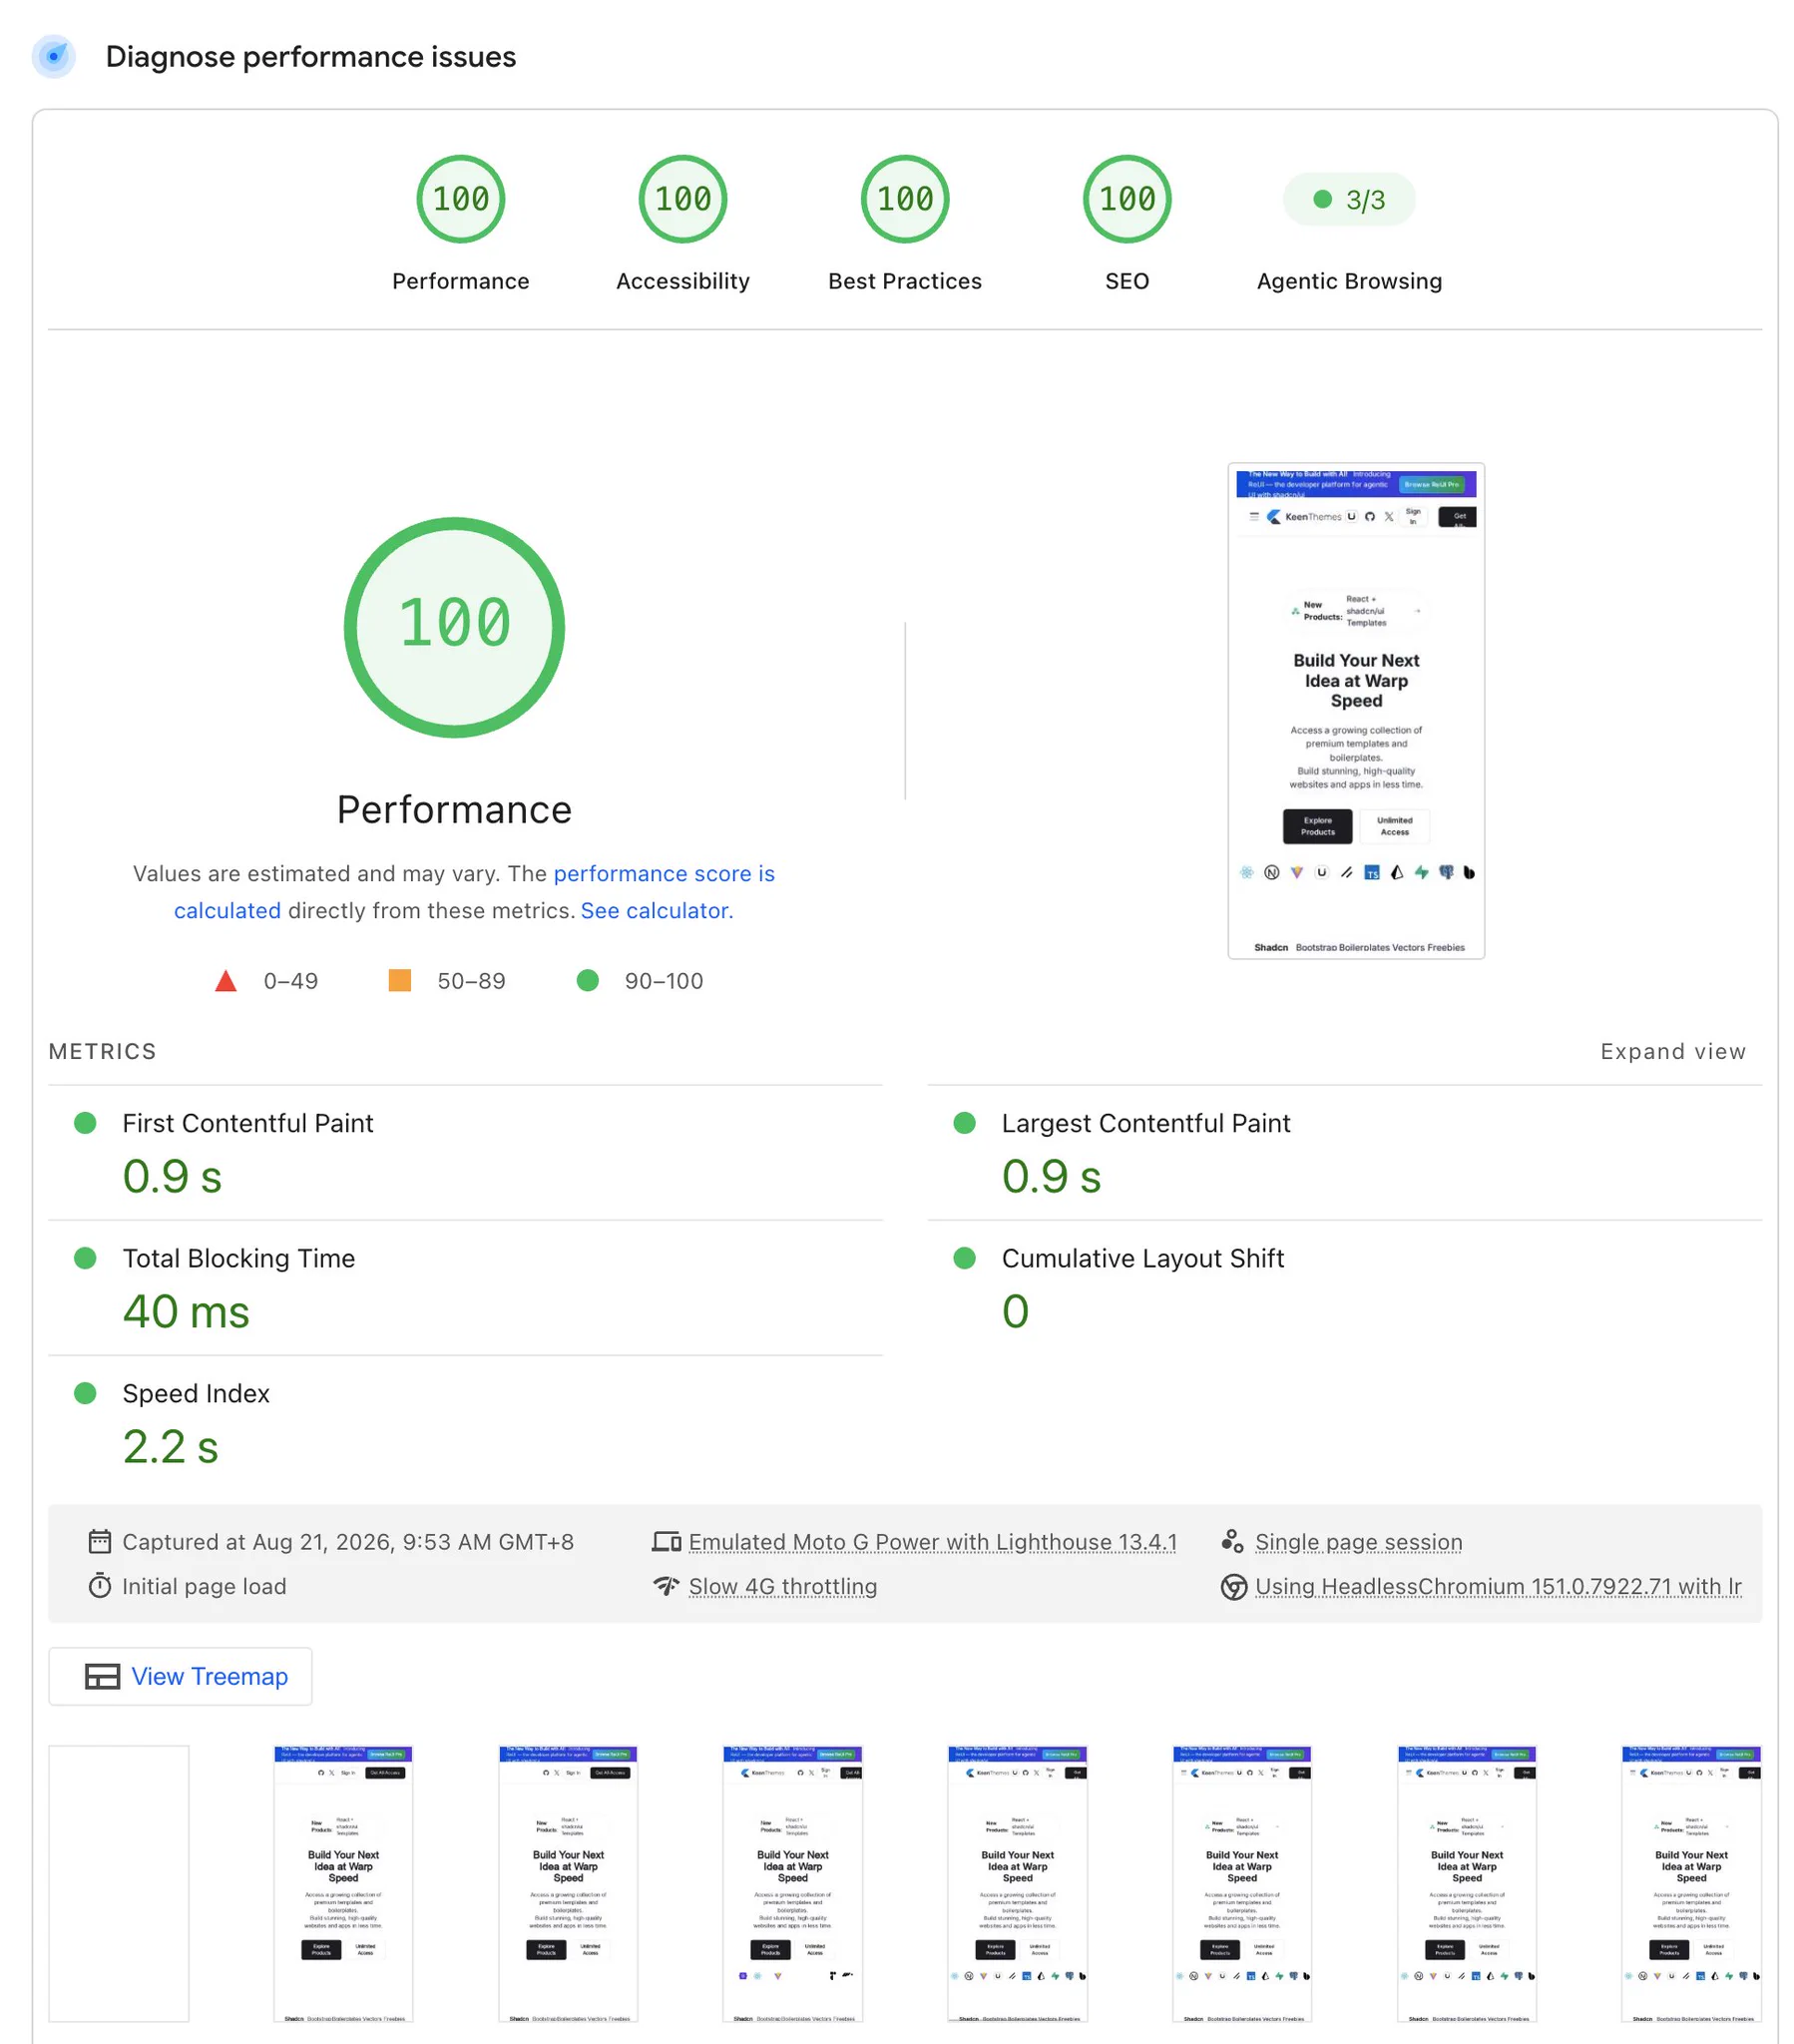Open the Slow 4G throttling details
Image resolution: width=1794 pixels, height=2044 pixels.
tap(782, 1585)
